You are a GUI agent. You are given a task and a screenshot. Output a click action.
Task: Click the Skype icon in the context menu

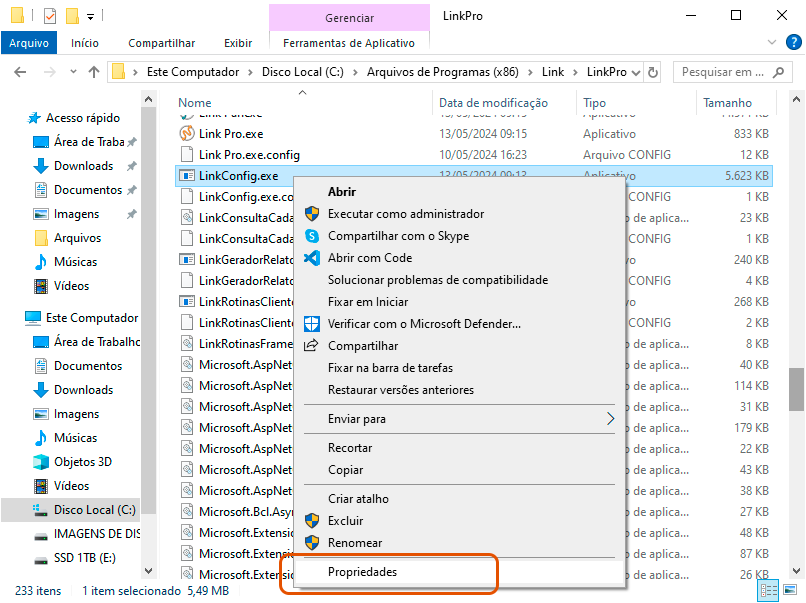click(x=311, y=236)
